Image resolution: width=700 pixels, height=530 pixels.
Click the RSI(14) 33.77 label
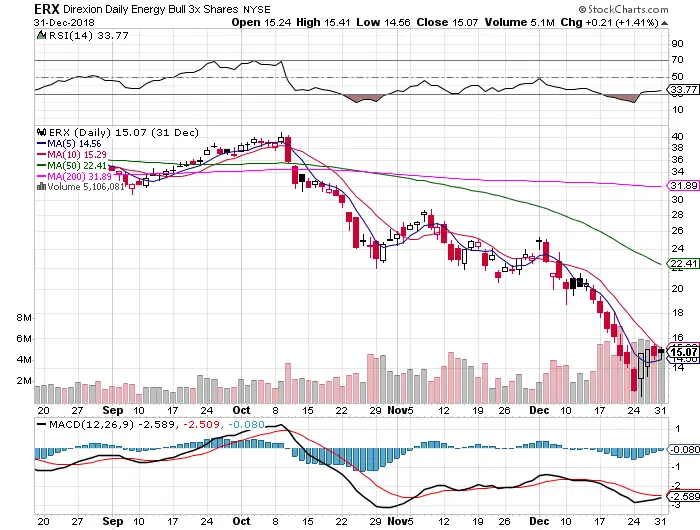[x=88, y=35]
